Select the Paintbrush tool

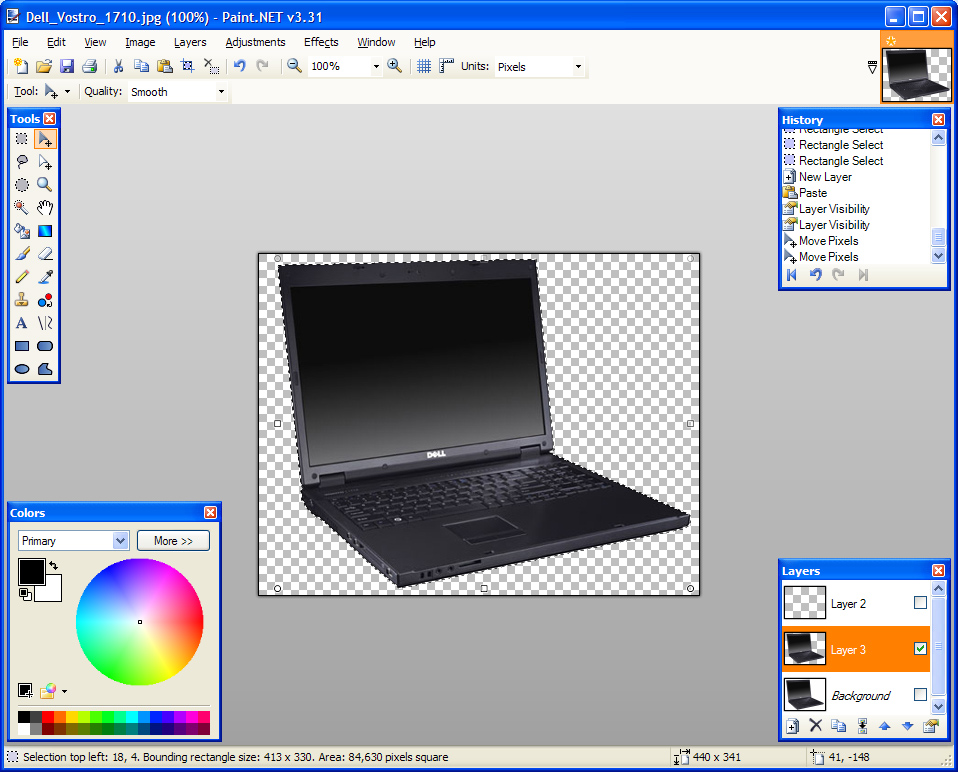pyautogui.click(x=21, y=253)
